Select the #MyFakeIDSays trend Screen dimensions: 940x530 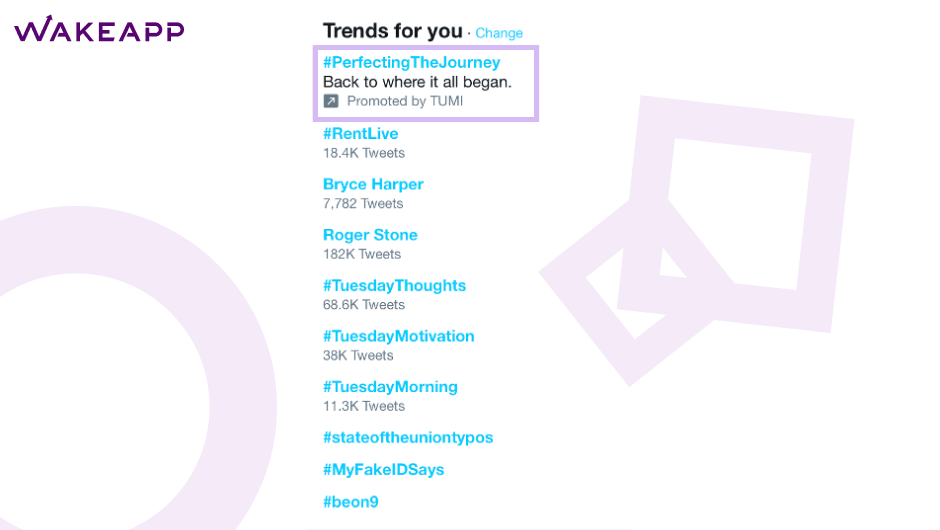coord(384,469)
